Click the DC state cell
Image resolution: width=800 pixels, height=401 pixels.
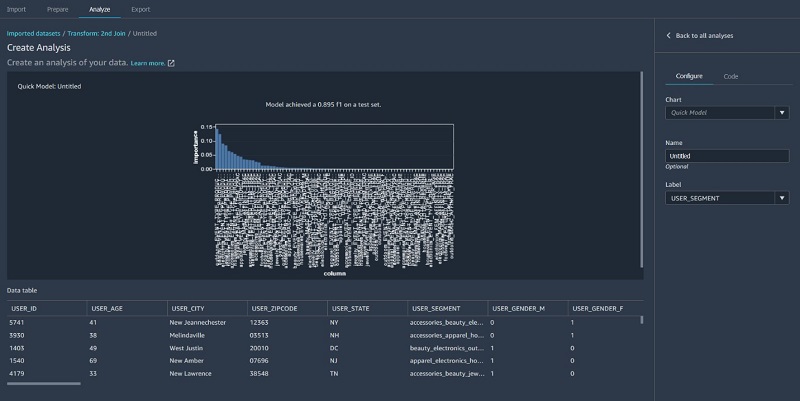point(334,348)
